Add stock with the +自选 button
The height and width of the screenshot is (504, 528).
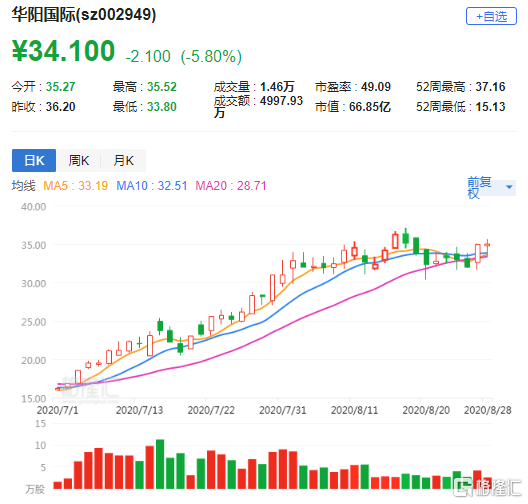(x=491, y=16)
